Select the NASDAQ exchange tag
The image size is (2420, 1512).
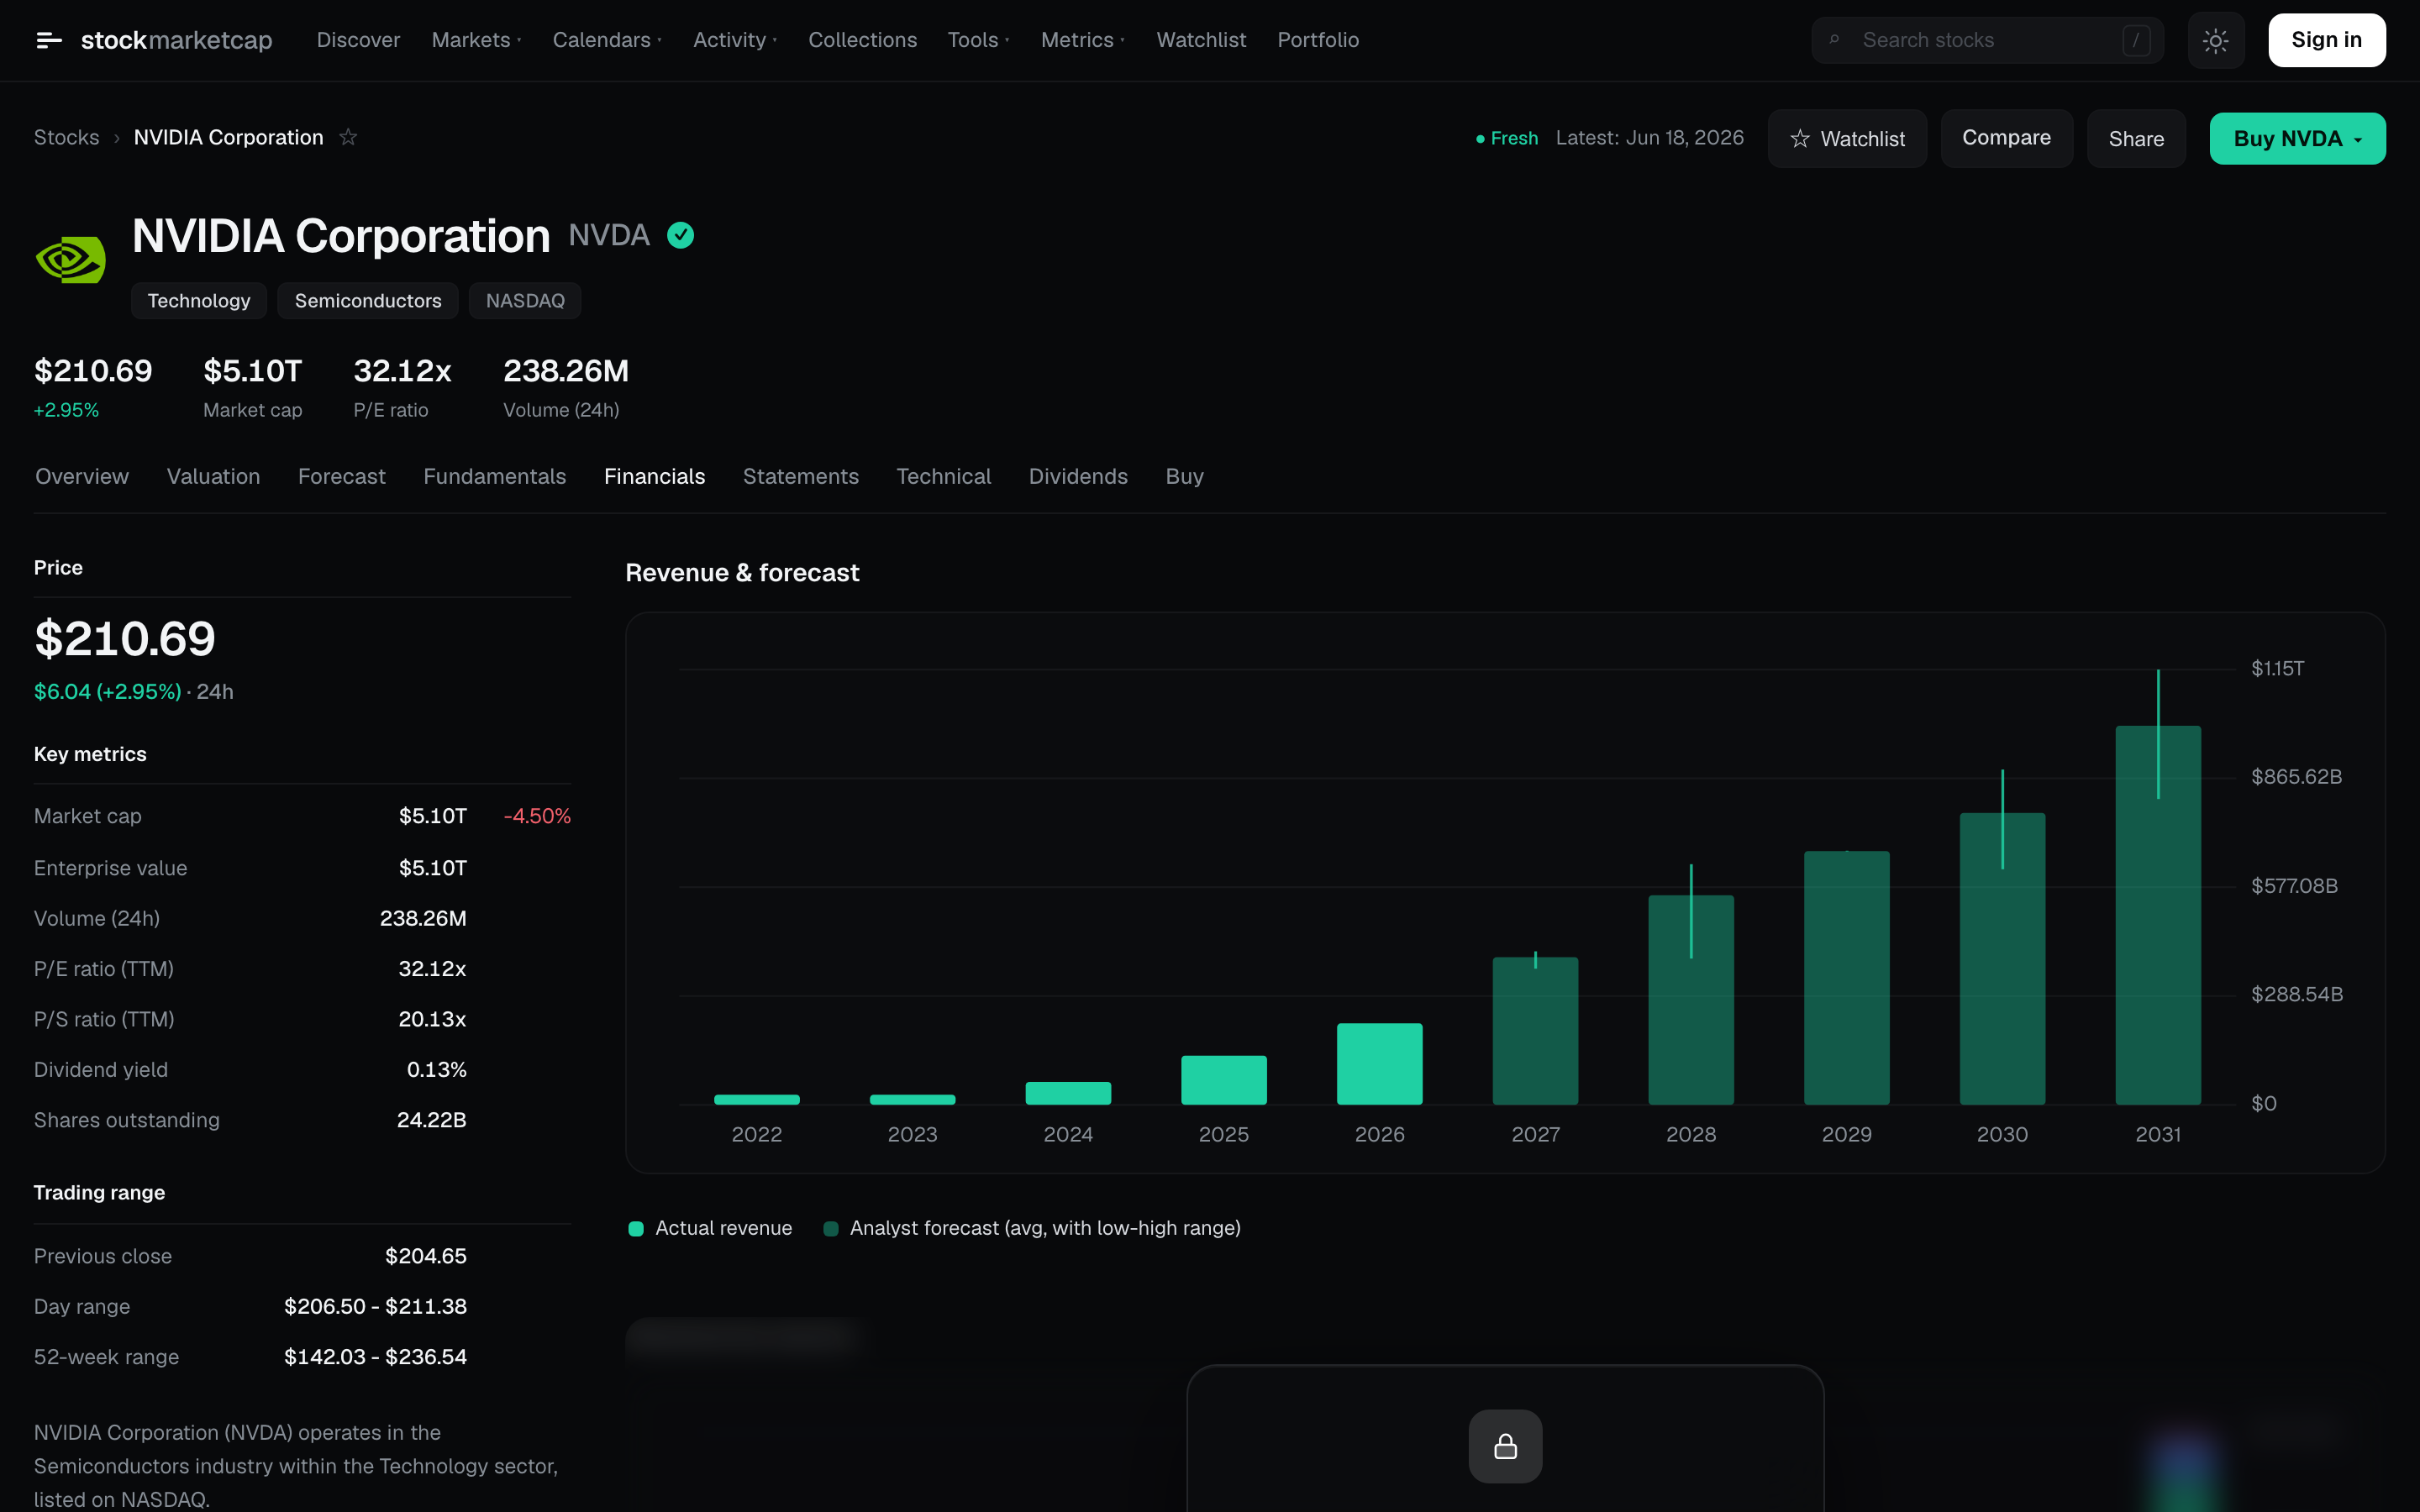525,301
